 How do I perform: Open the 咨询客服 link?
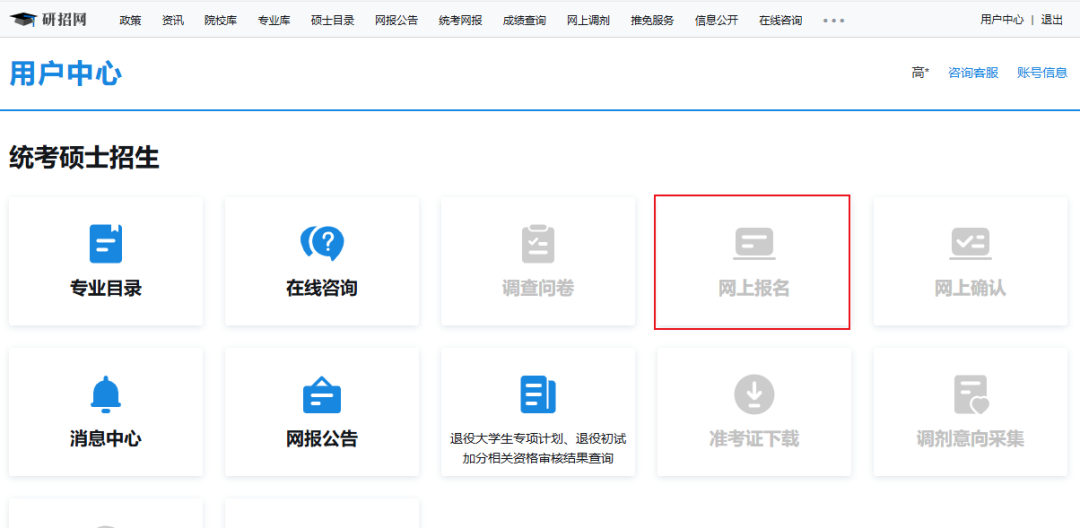coord(973,72)
